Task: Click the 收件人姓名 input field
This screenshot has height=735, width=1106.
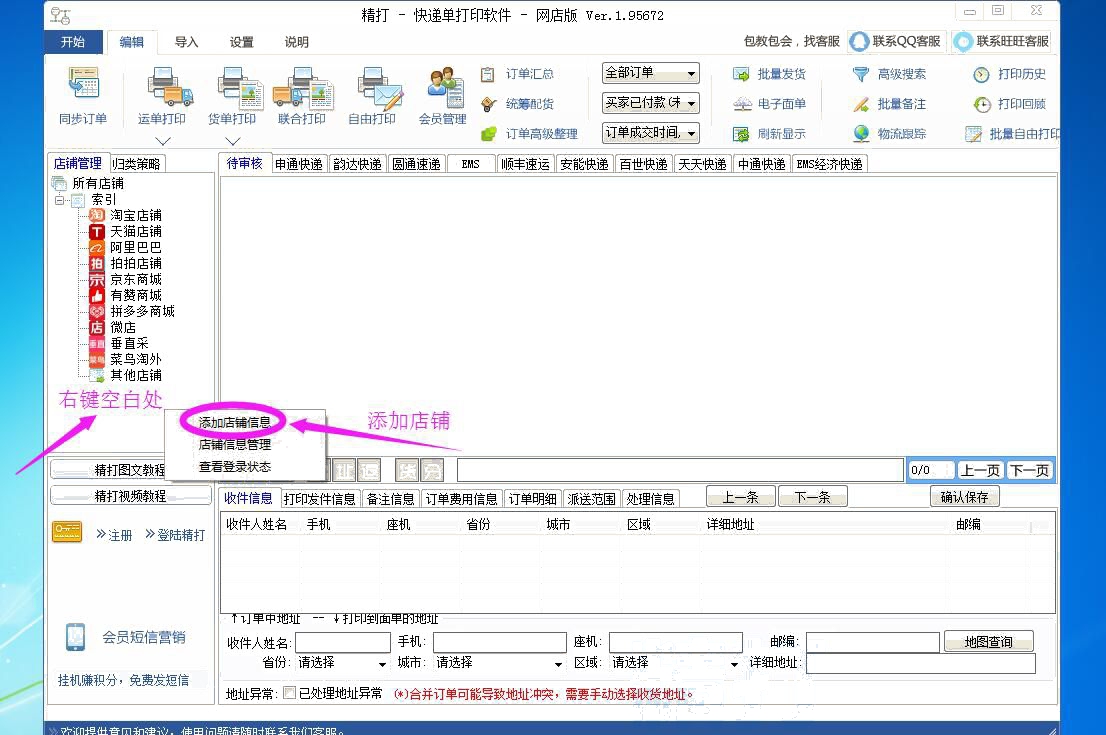Action: [x=342, y=642]
